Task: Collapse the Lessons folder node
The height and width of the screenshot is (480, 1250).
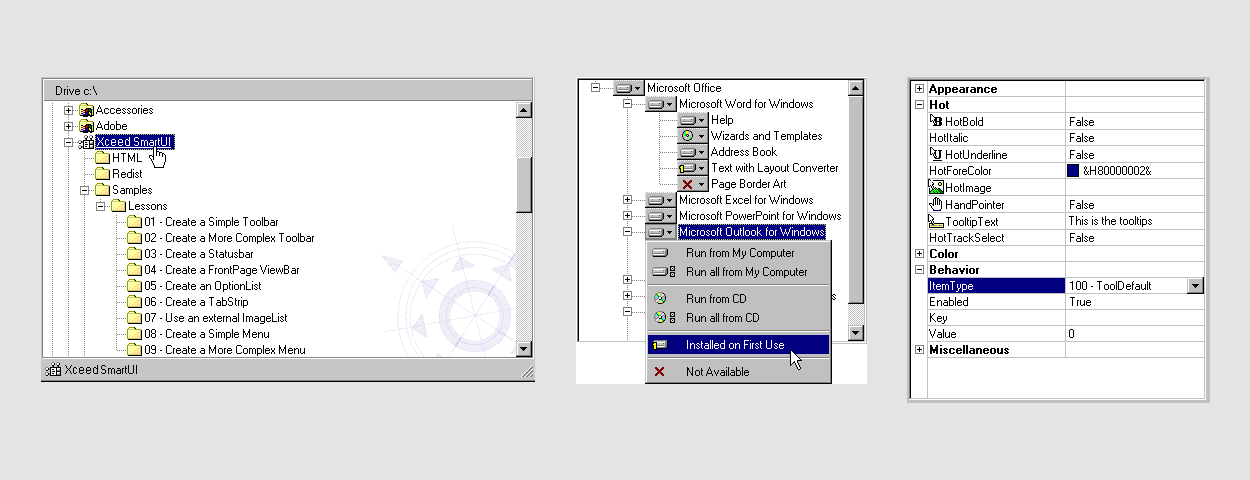Action: pyautogui.click(x=101, y=206)
